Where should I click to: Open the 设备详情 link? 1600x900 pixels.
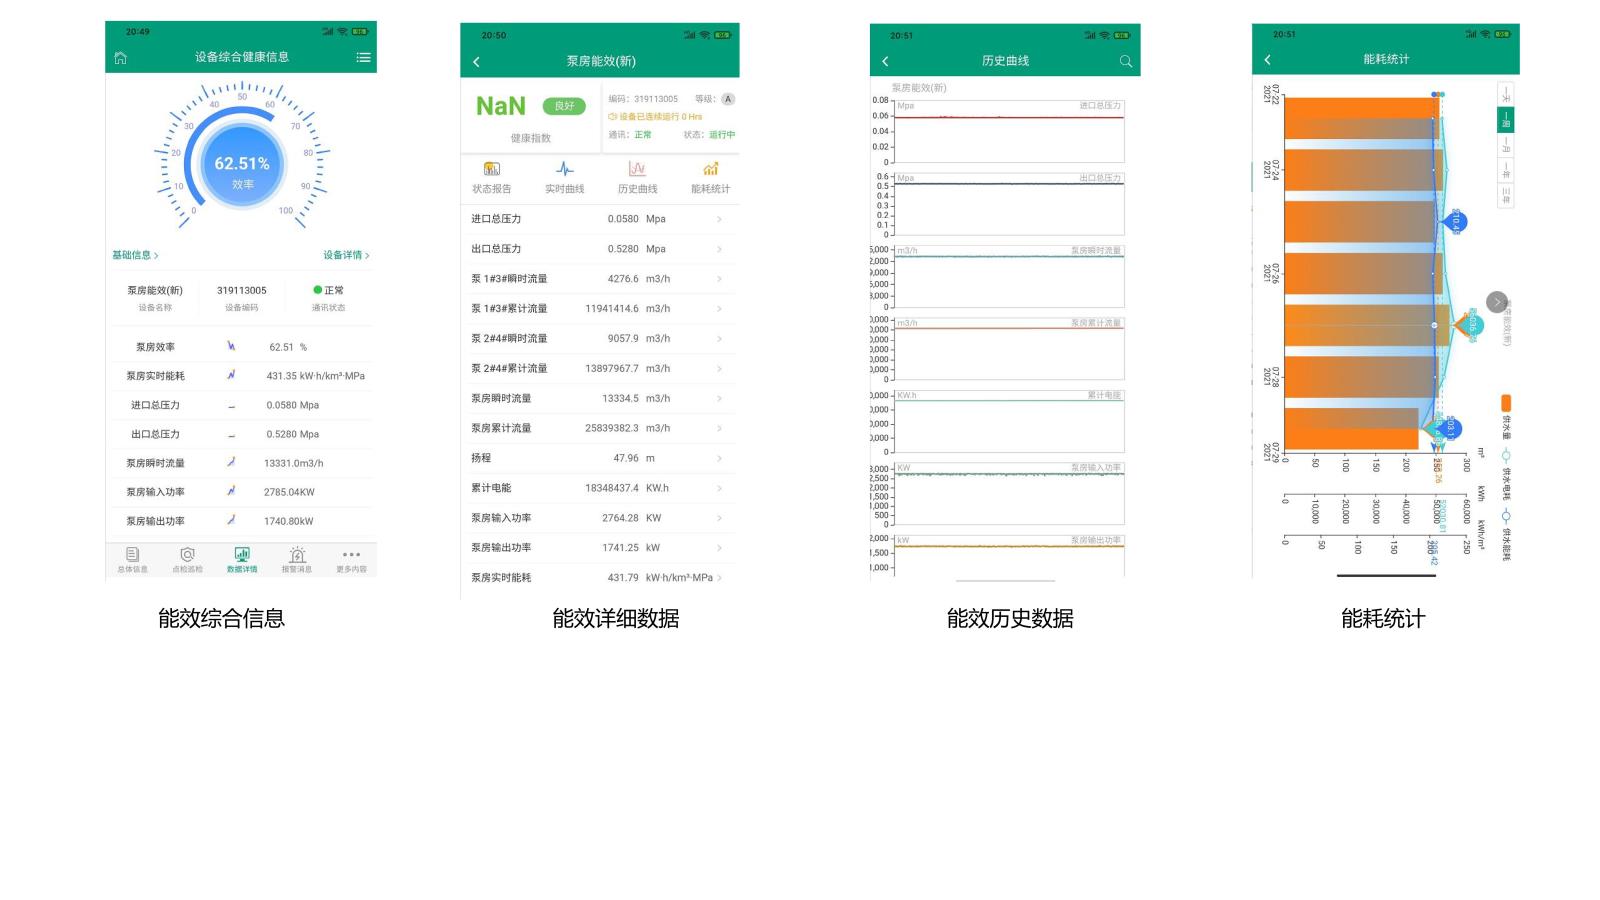[344, 255]
